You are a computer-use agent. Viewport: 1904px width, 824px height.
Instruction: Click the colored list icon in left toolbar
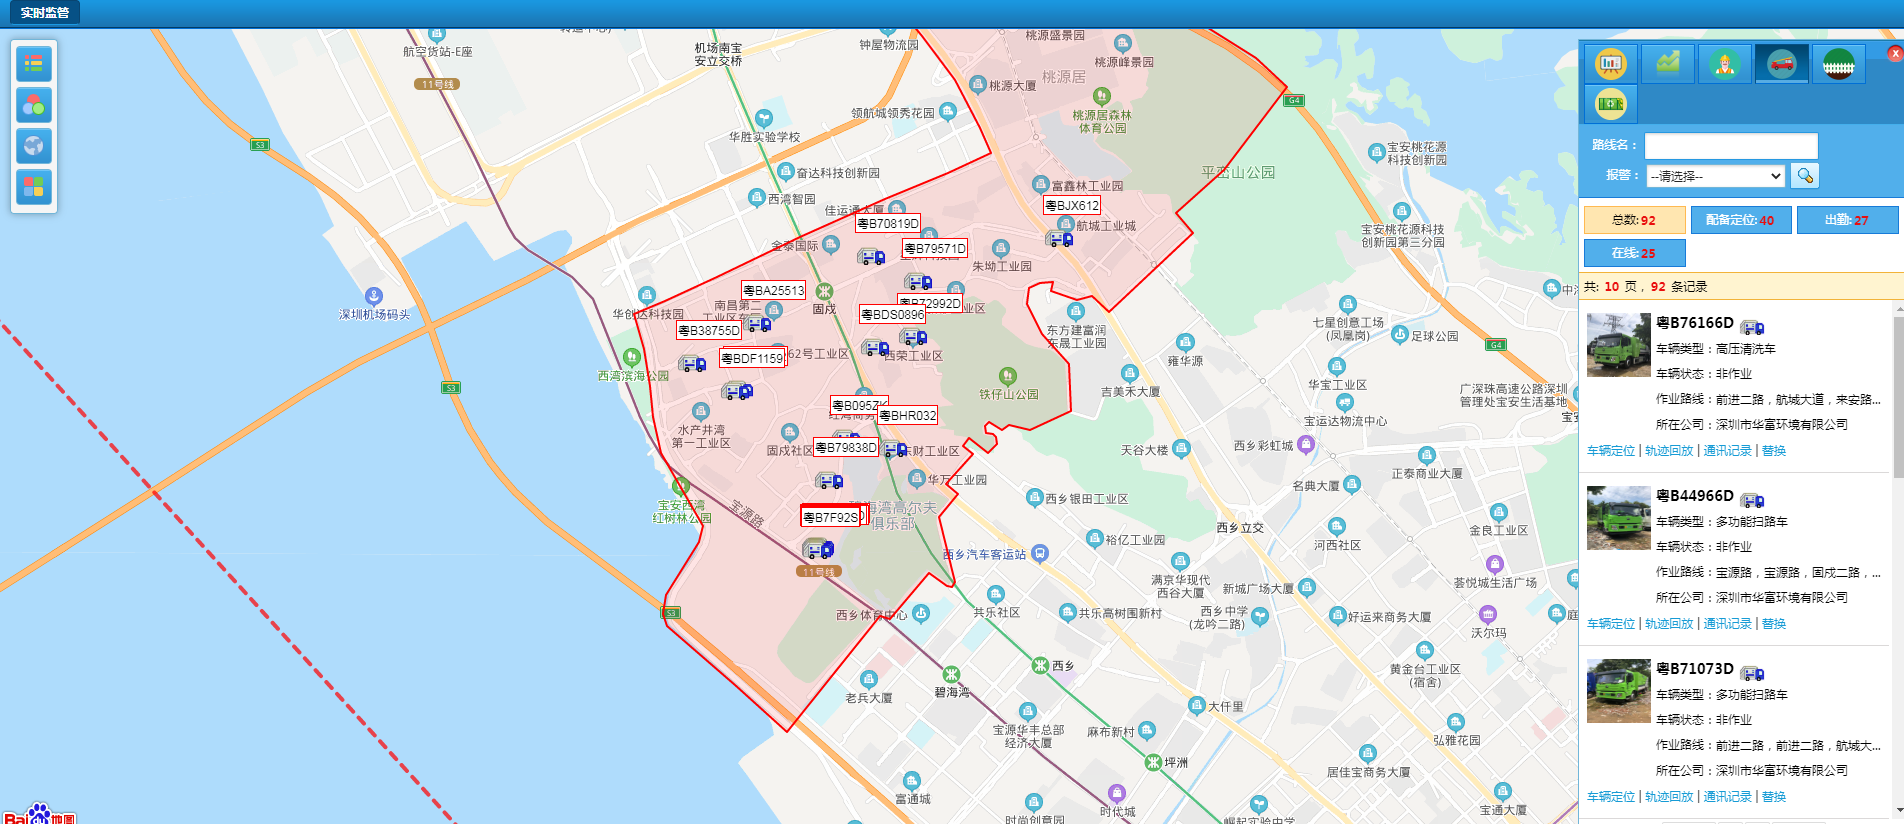34,64
